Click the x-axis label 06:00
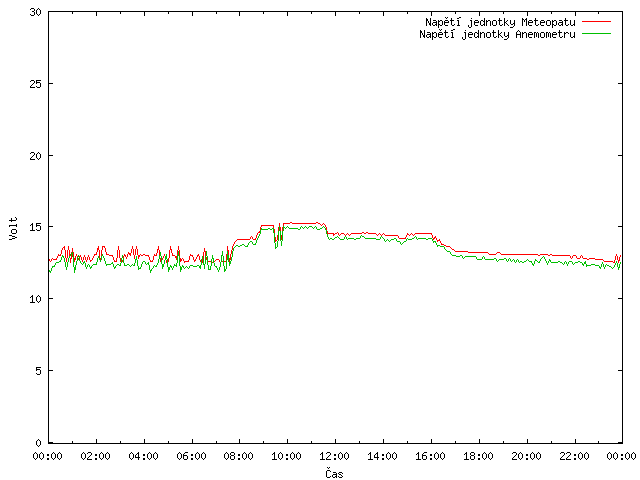This screenshot has width=640, height=480. pyautogui.click(x=191, y=456)
